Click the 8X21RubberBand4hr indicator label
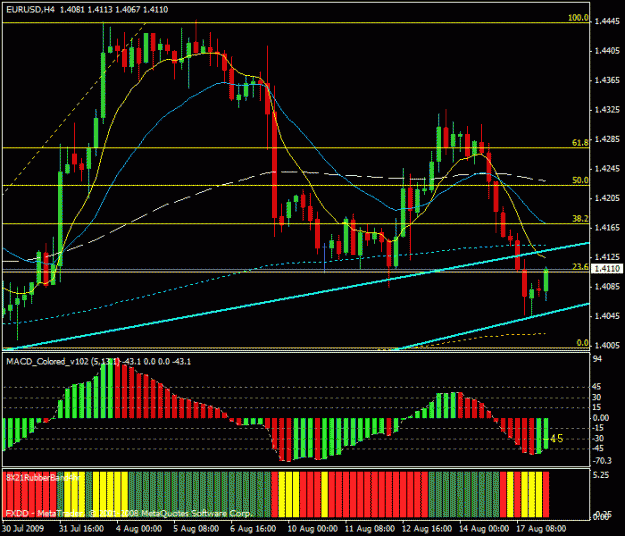Image resolution: width=625 pixels, height=536 pixels. pos(43,477)
